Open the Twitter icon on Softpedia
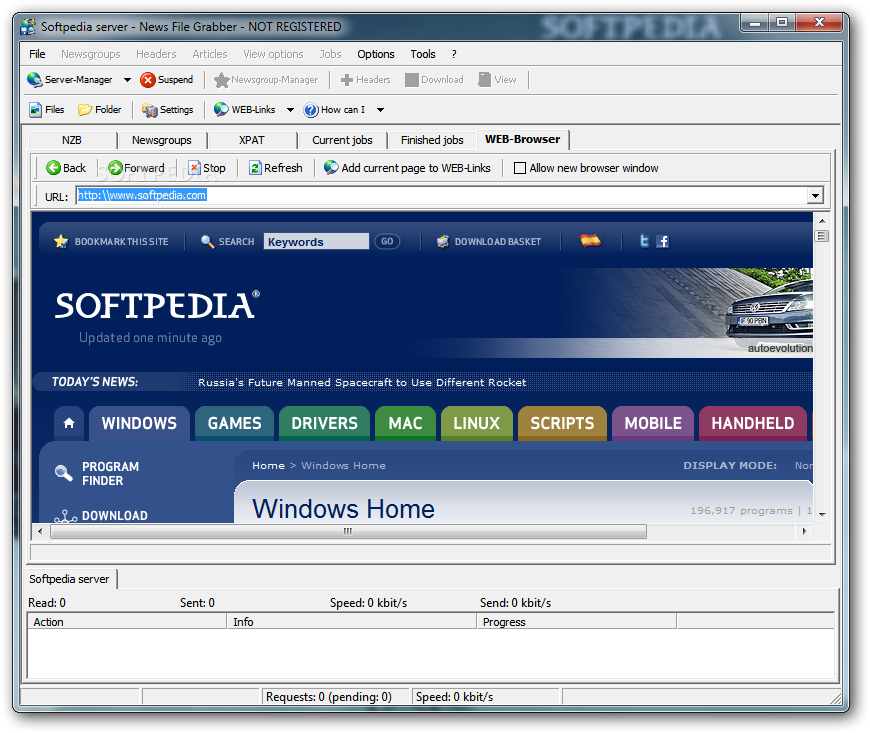Image resolution: width=870 pixels, height=733 pixels. coord(644,241)
